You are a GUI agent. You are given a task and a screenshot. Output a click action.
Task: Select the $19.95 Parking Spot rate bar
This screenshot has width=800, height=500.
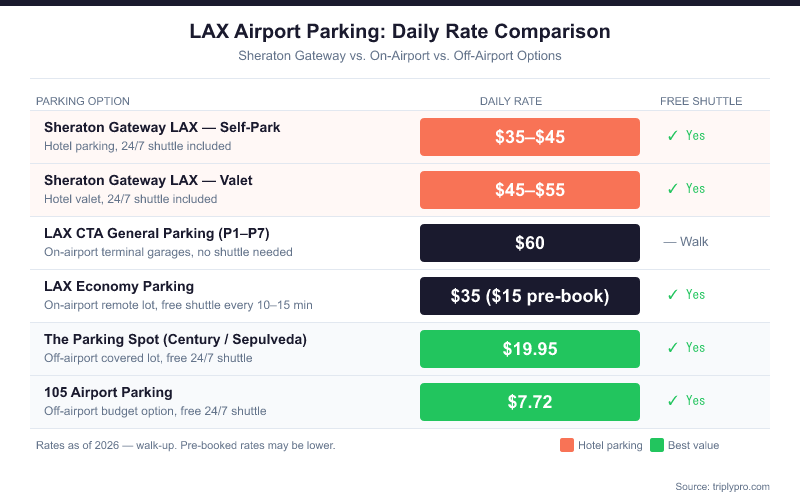click(530, 349)
